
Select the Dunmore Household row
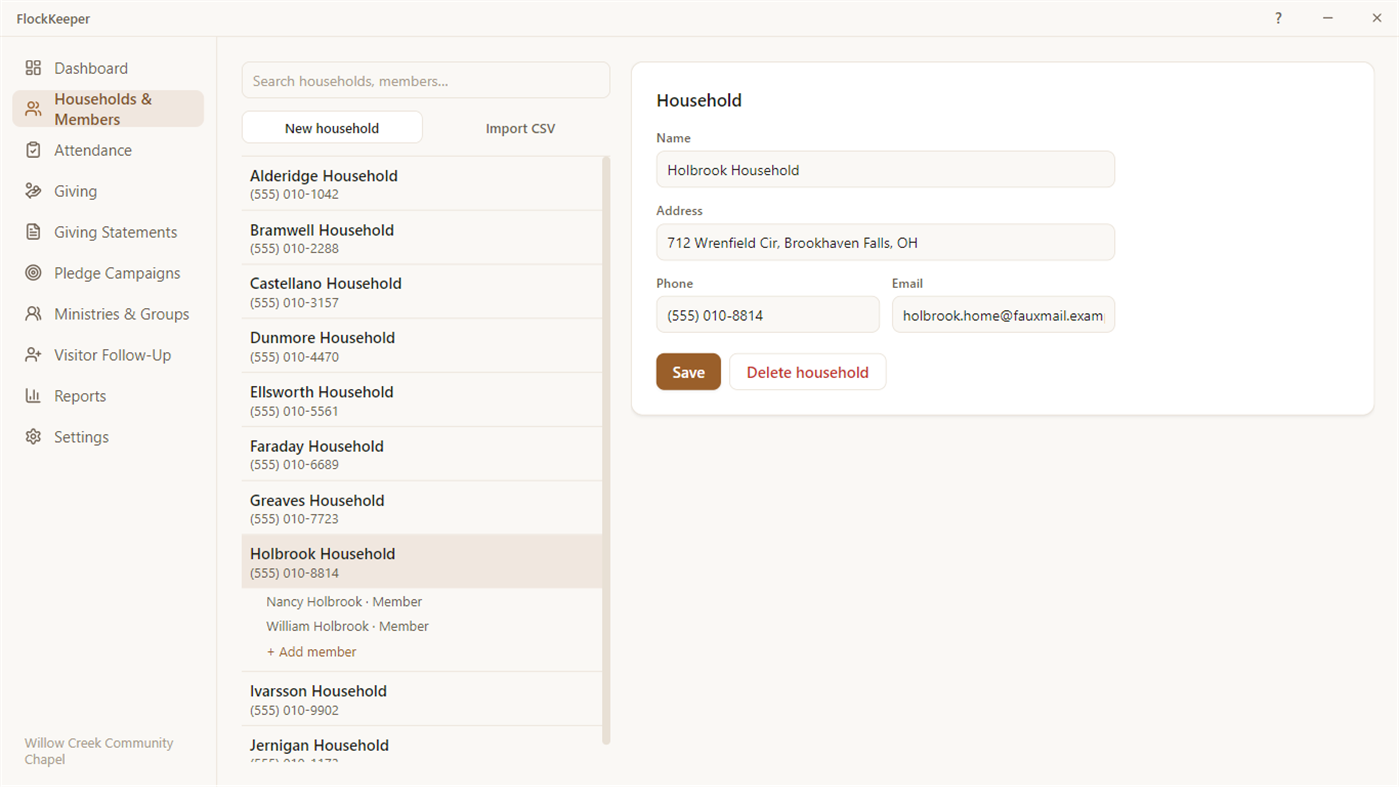tap(422, 346)
